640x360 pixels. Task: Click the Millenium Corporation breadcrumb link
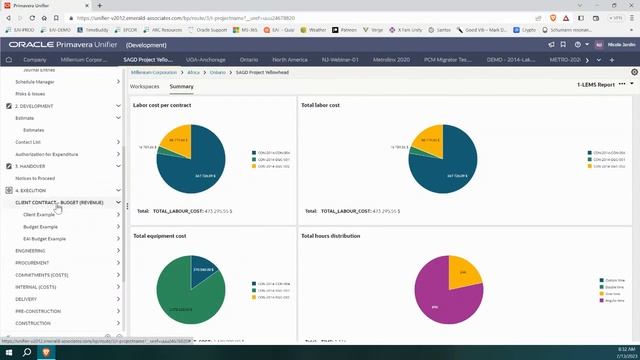154,72
